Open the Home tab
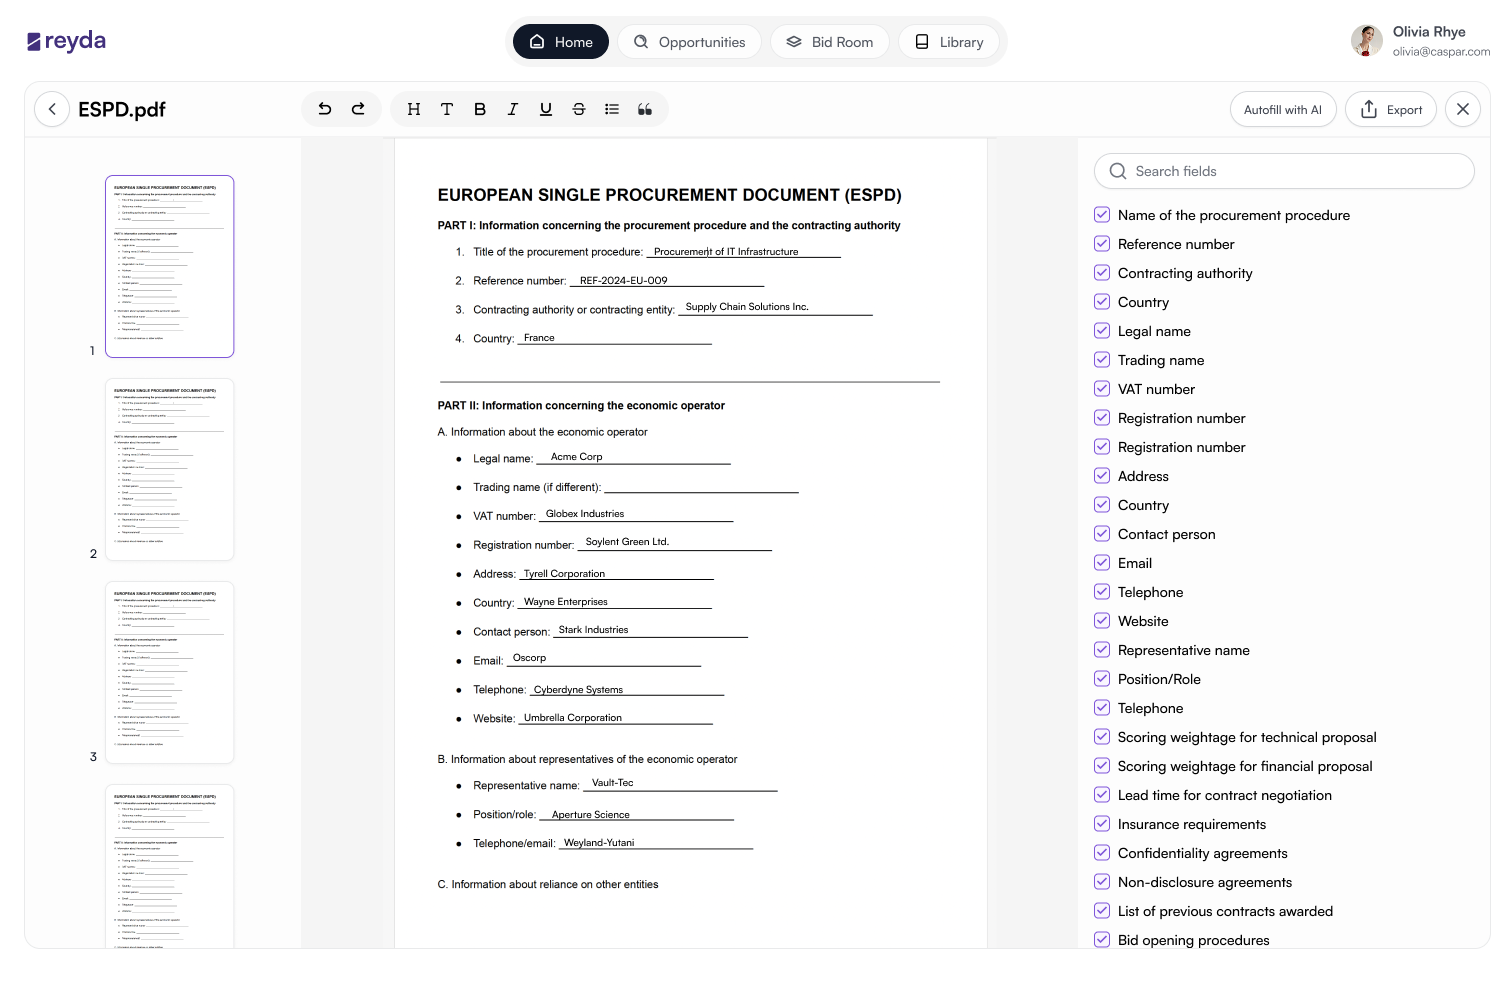The height and width of the screenshot is (982, 1512). 561,42
